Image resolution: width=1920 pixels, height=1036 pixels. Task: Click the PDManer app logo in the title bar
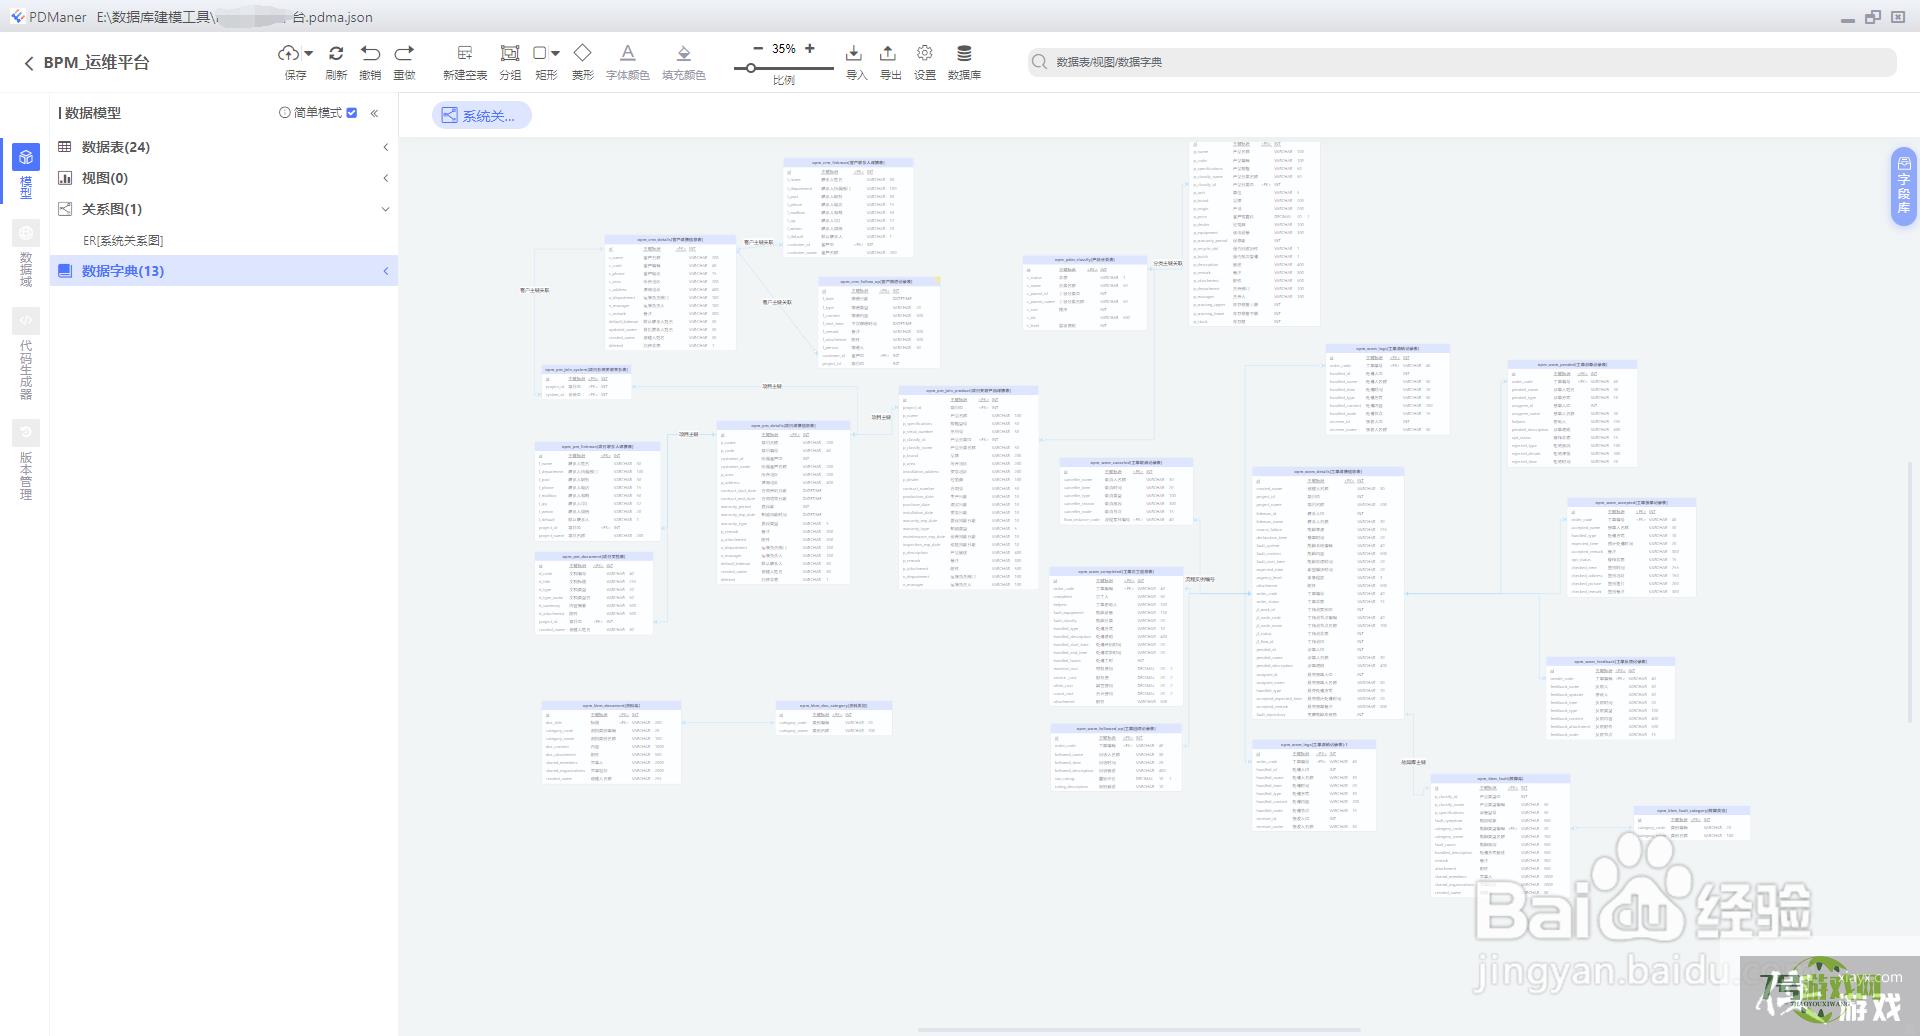(x=18, y=17)
